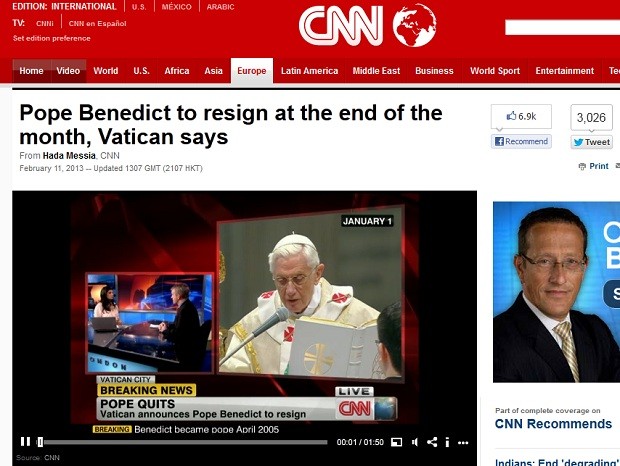Open the Middle East section
The image size is (620, 466).
376,71
